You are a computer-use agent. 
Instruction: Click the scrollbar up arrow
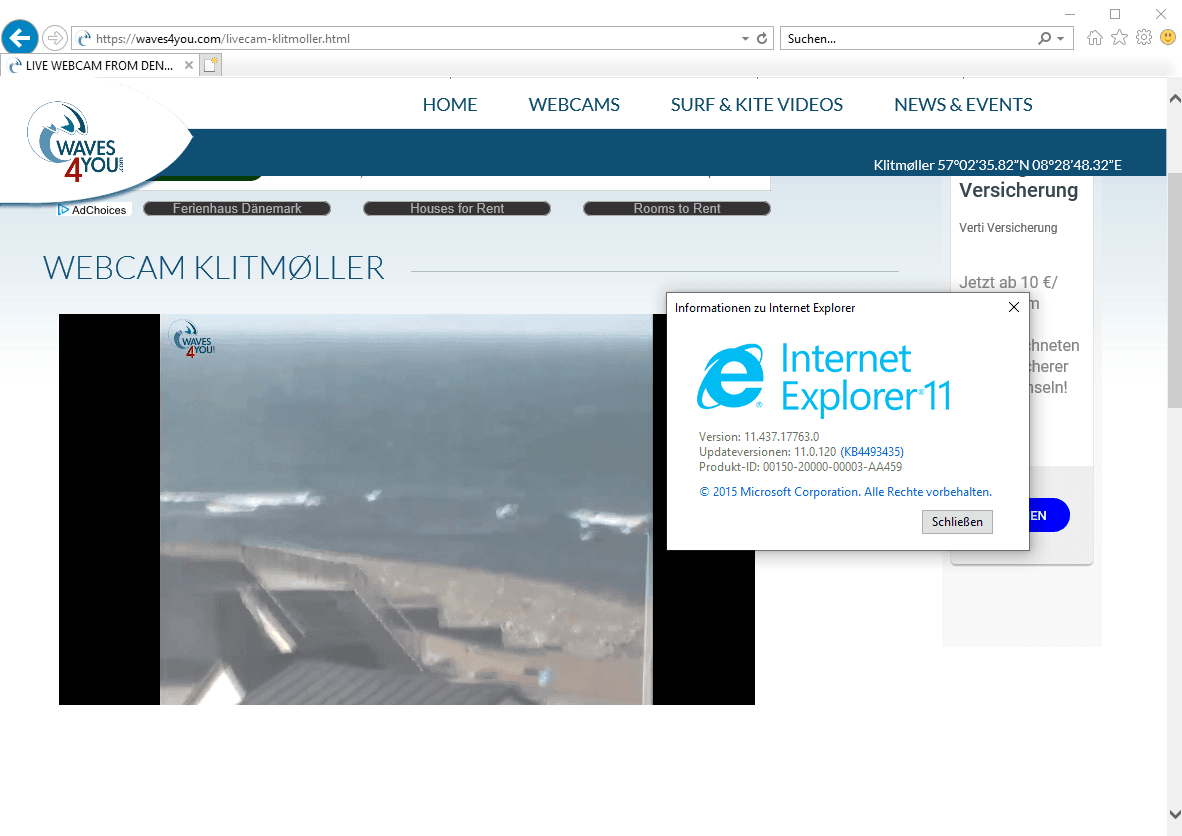(x=1174, y=99)
